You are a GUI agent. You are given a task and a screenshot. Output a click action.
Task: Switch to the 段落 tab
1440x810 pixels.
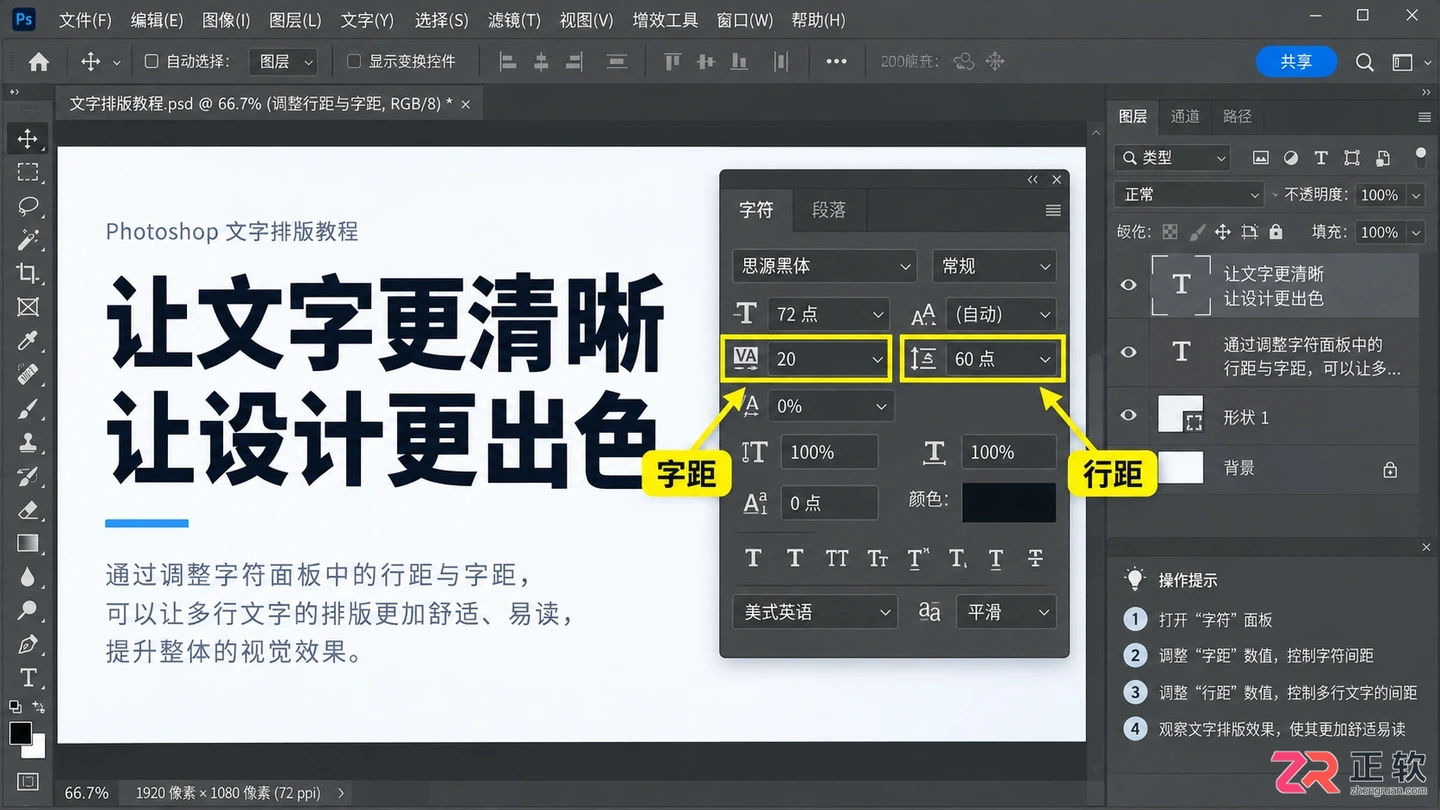click(829, 210)
